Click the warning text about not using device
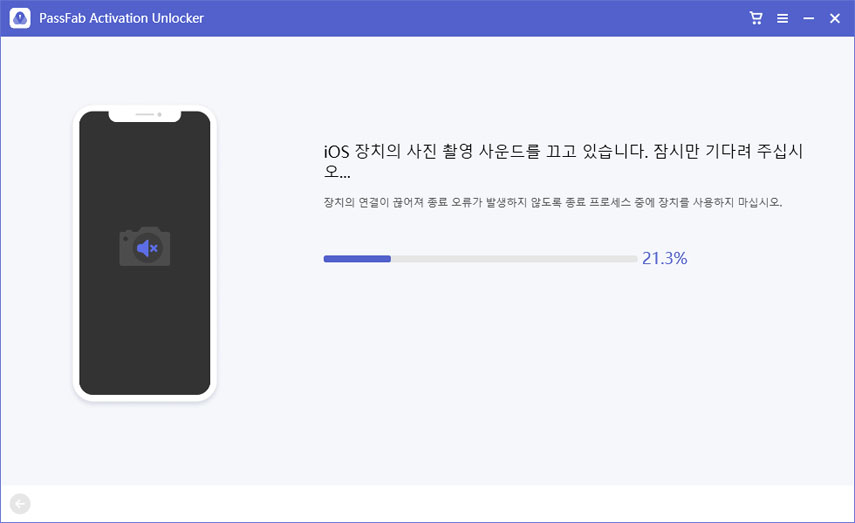The height and width of the screenshot is (523, 855). [553, 202]
